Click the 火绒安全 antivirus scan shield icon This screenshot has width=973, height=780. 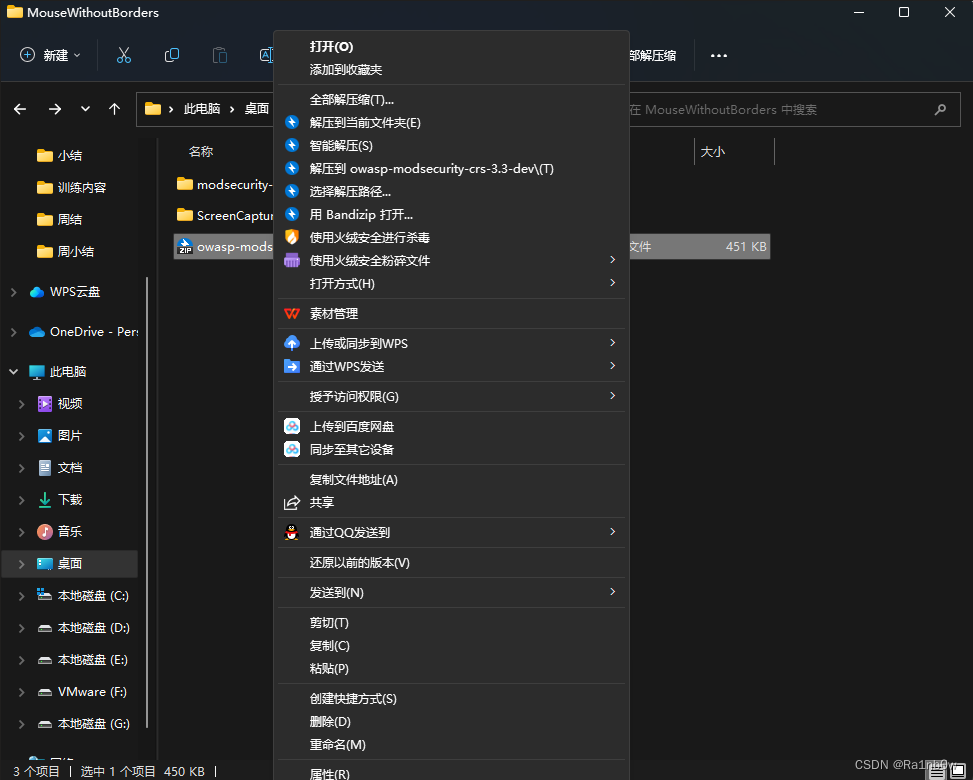tap(292, 237)
